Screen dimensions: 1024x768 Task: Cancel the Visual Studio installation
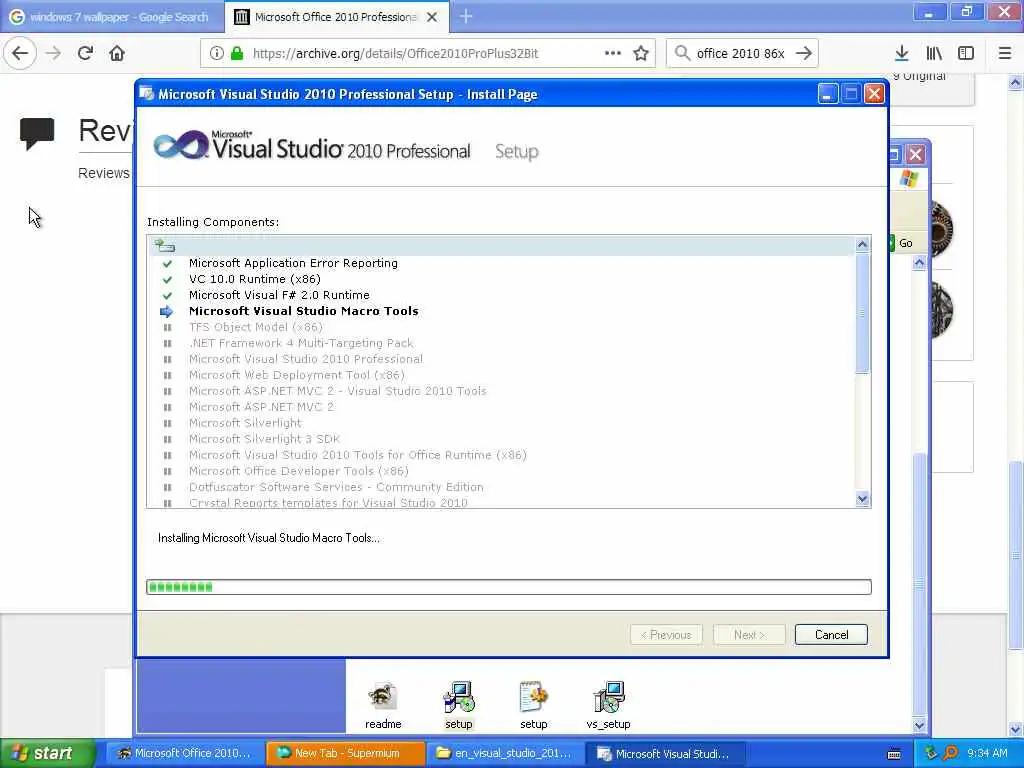831,635
